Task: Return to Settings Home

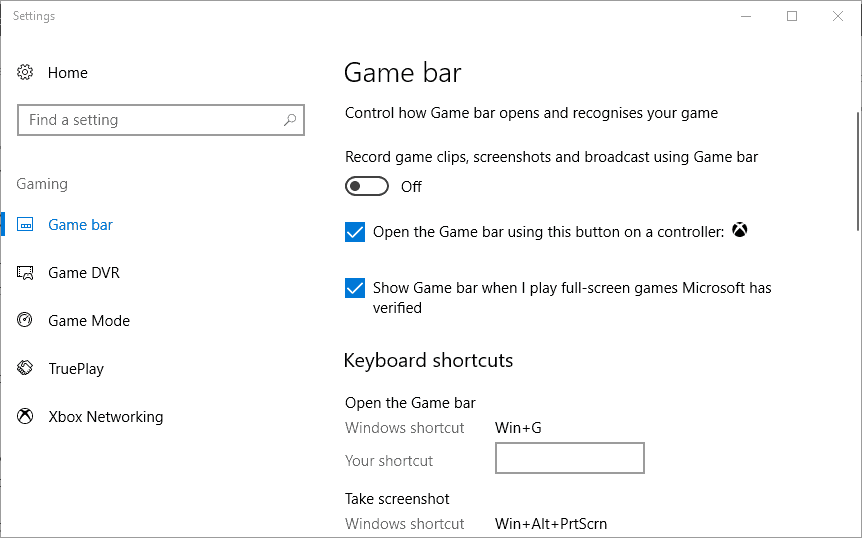Action: [x=67, y=73]
